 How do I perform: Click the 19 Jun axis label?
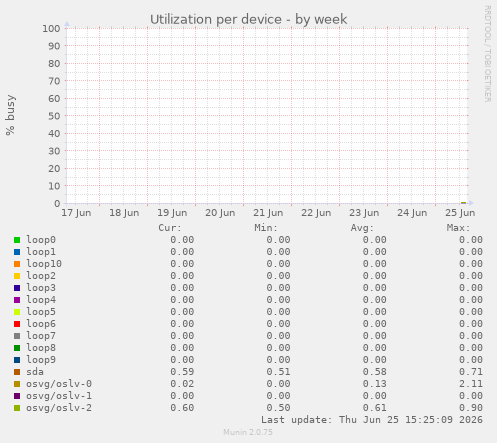tap(172, 213)
